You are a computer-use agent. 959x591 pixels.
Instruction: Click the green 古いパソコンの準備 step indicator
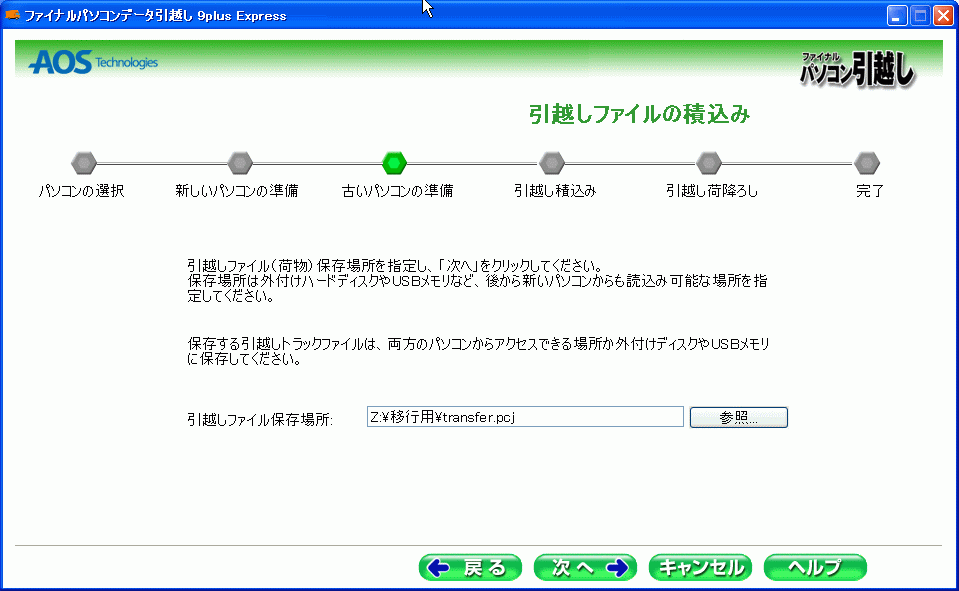tap(395, 162)
